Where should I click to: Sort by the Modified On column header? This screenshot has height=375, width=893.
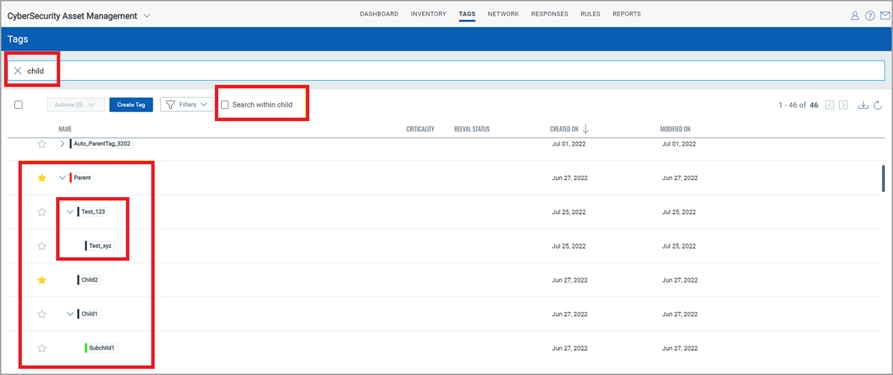tap(675, 129)
